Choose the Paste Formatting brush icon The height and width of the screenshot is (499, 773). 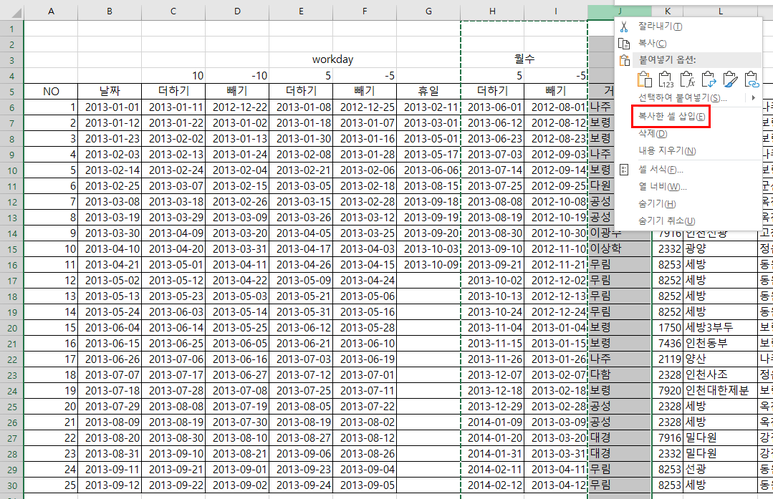click(x=730, y=79)
